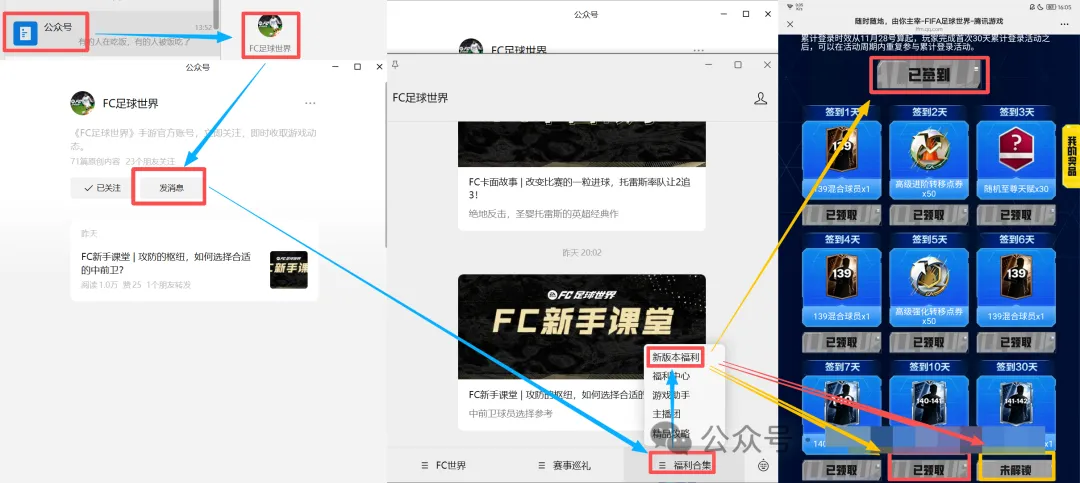Click the FC新手课堂 banner image in chat
Screen dimensions: 1080x483
pos(581,327)
